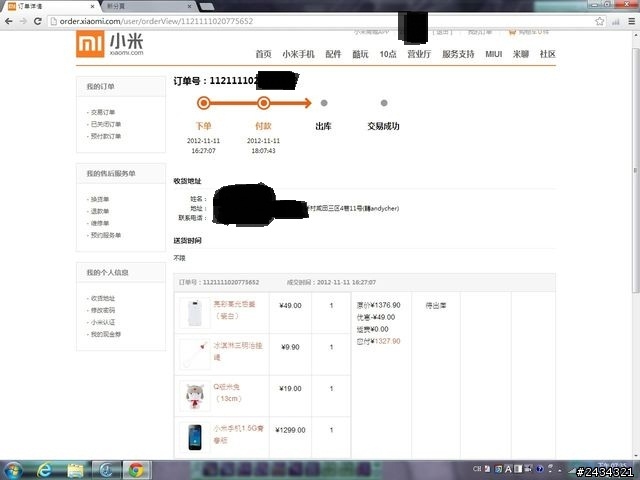The image size is (640, 480).
Task: Open 维修单 in after-sales sidebar
Action: 100,223
